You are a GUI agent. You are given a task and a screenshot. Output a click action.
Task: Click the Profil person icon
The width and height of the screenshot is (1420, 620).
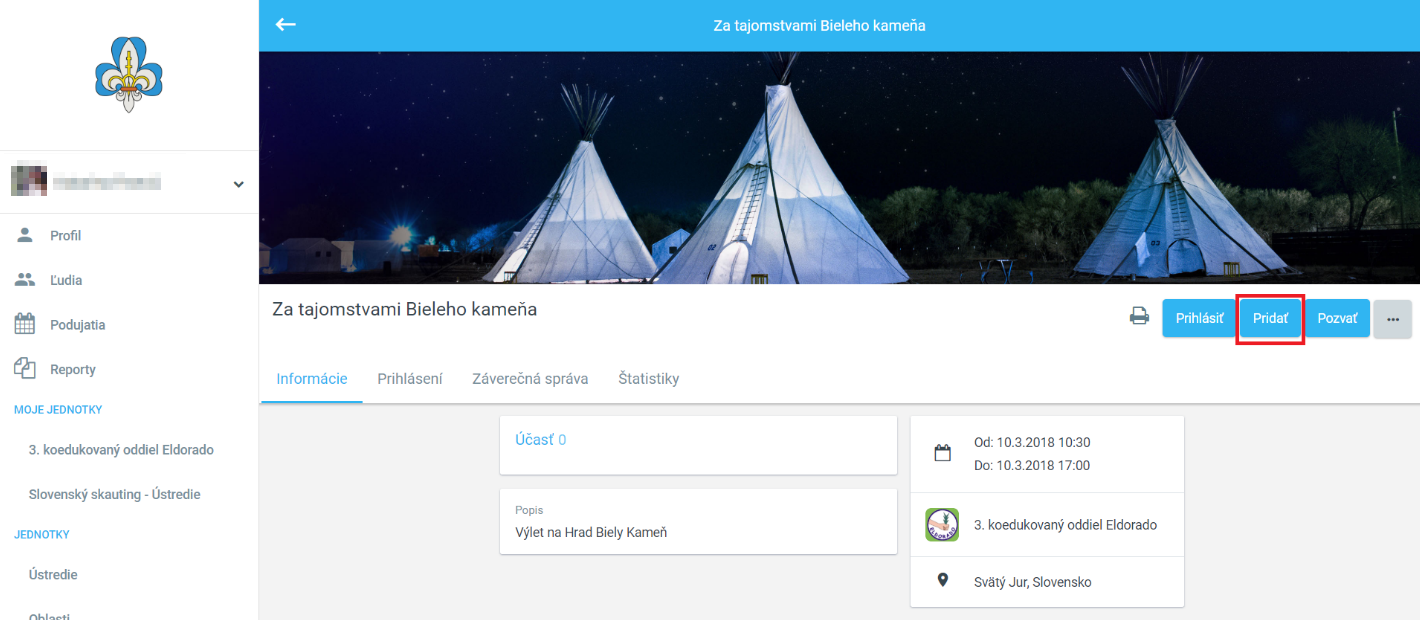[x=25, y=235]
